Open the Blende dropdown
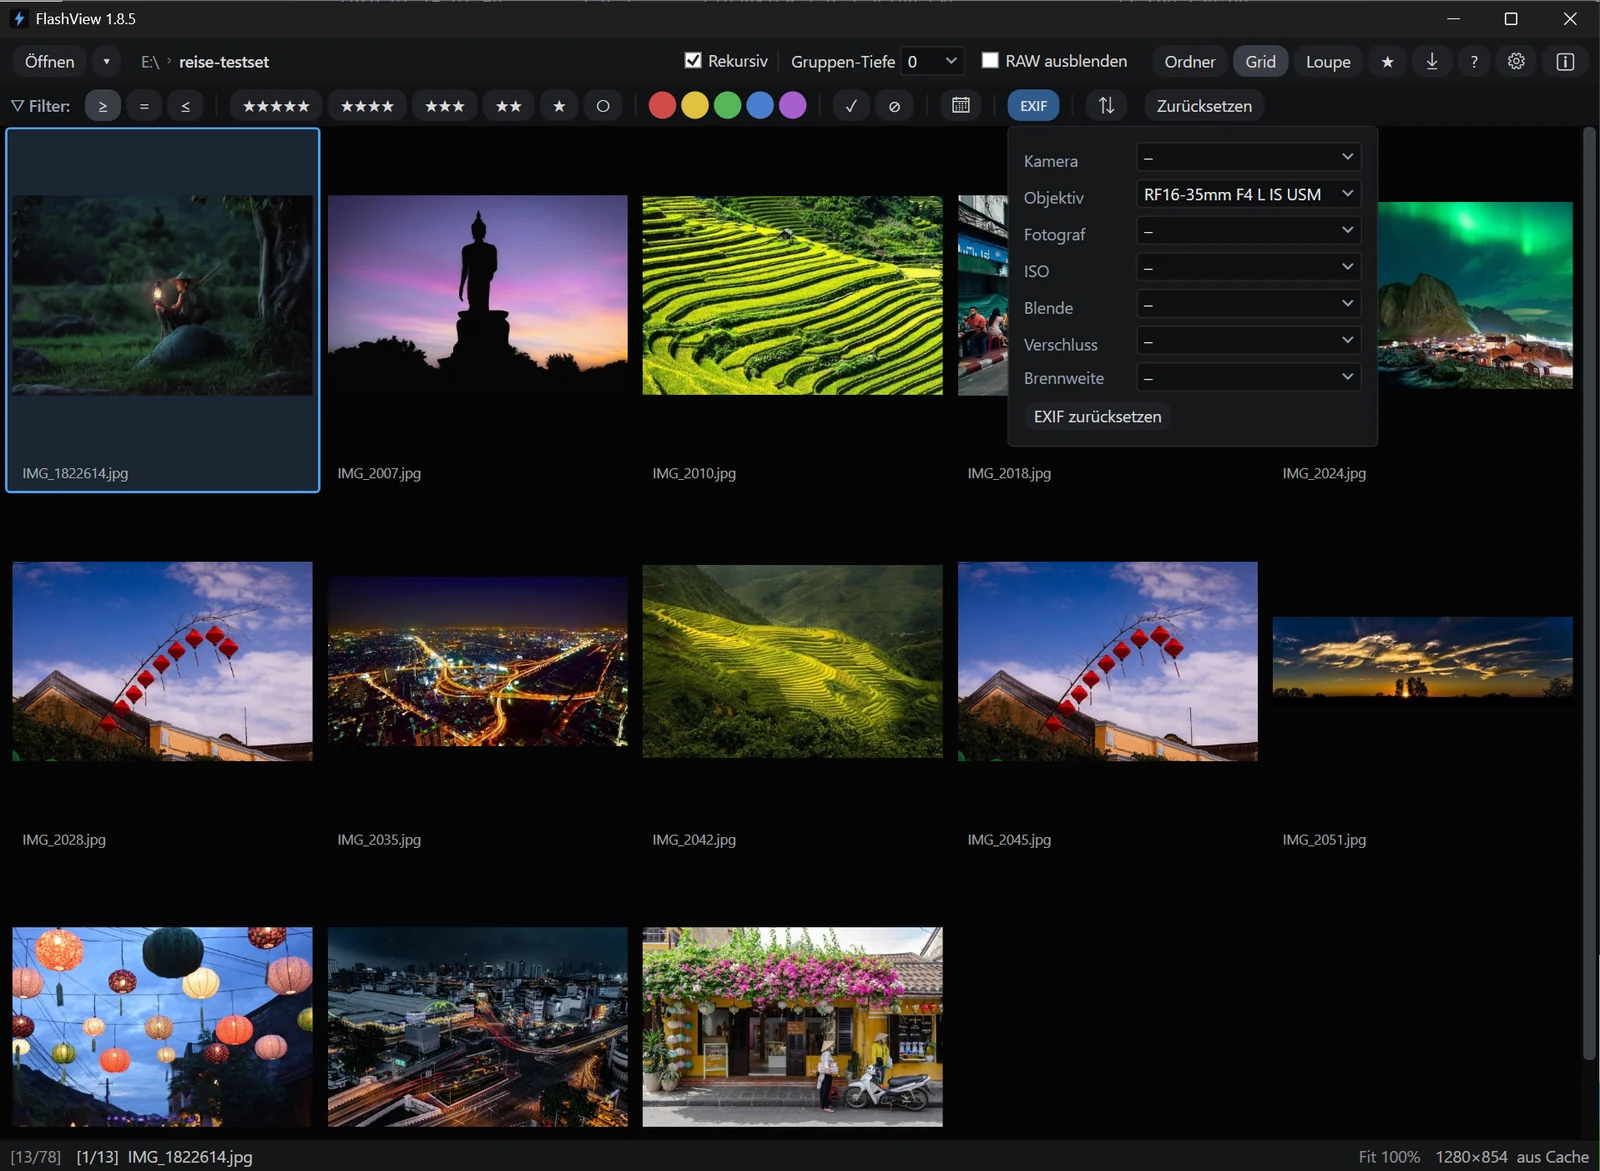 tap(1248, 304)
